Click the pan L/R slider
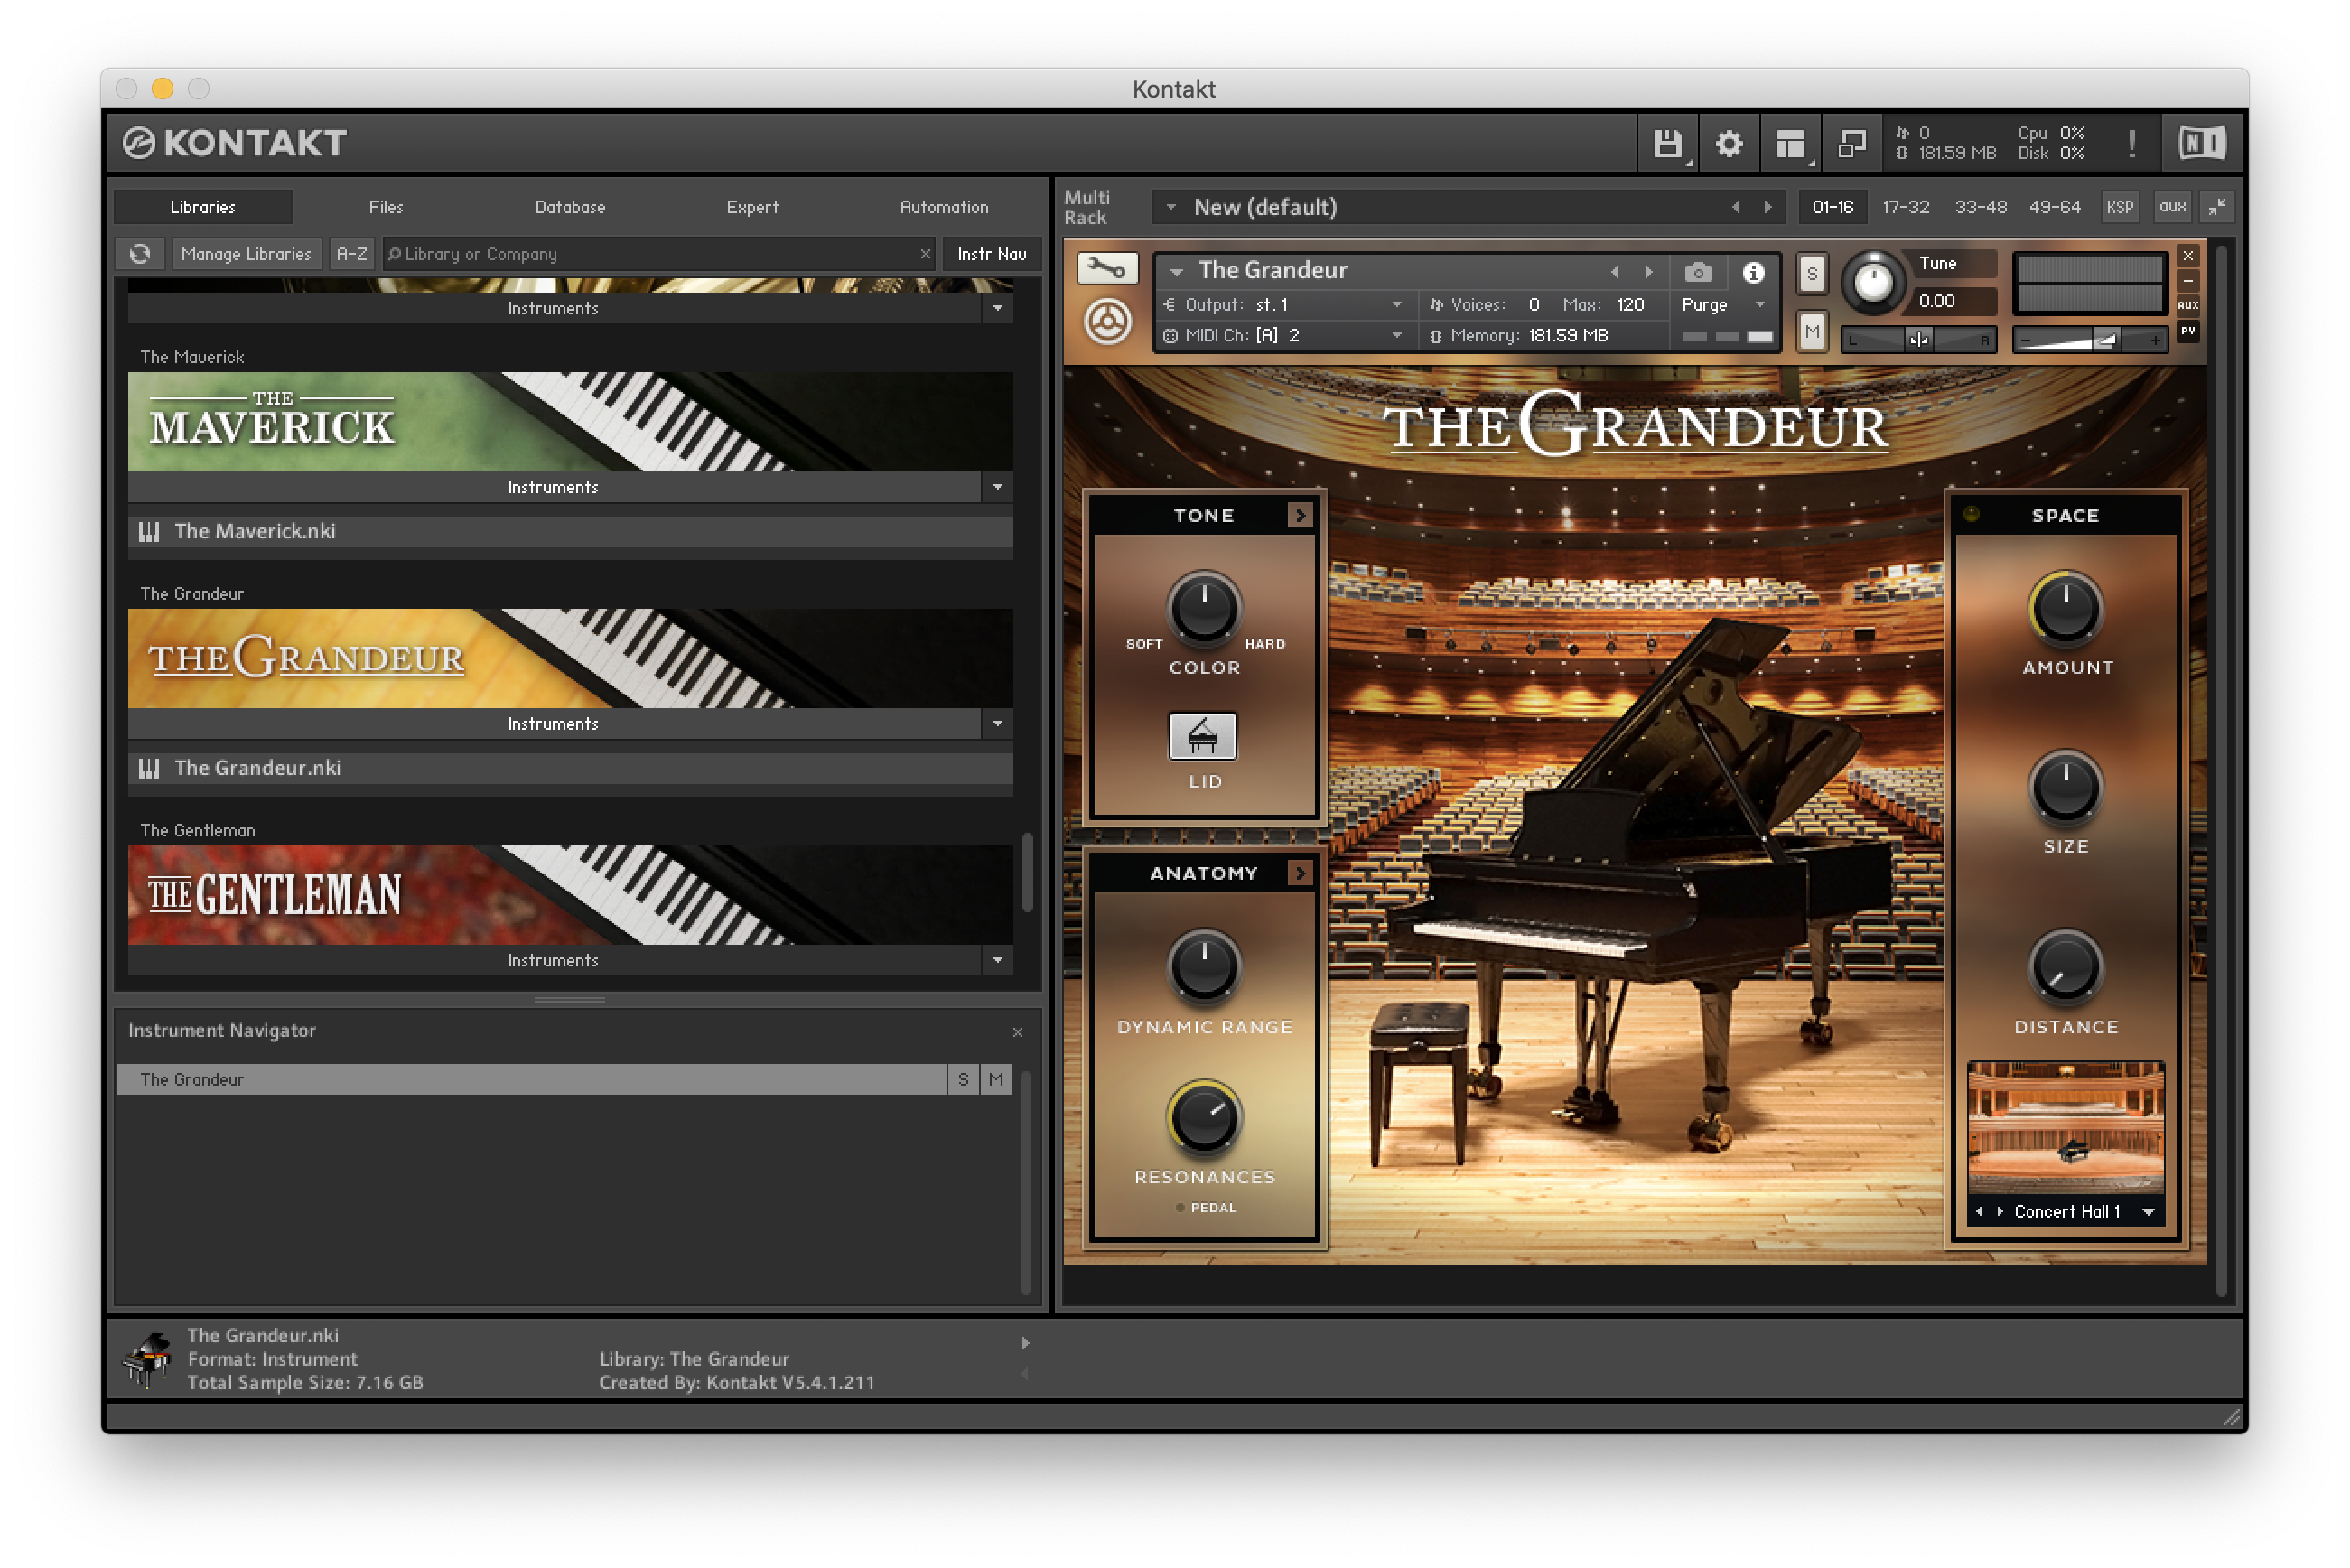2350x1568 pixels. click(1918, 340)
